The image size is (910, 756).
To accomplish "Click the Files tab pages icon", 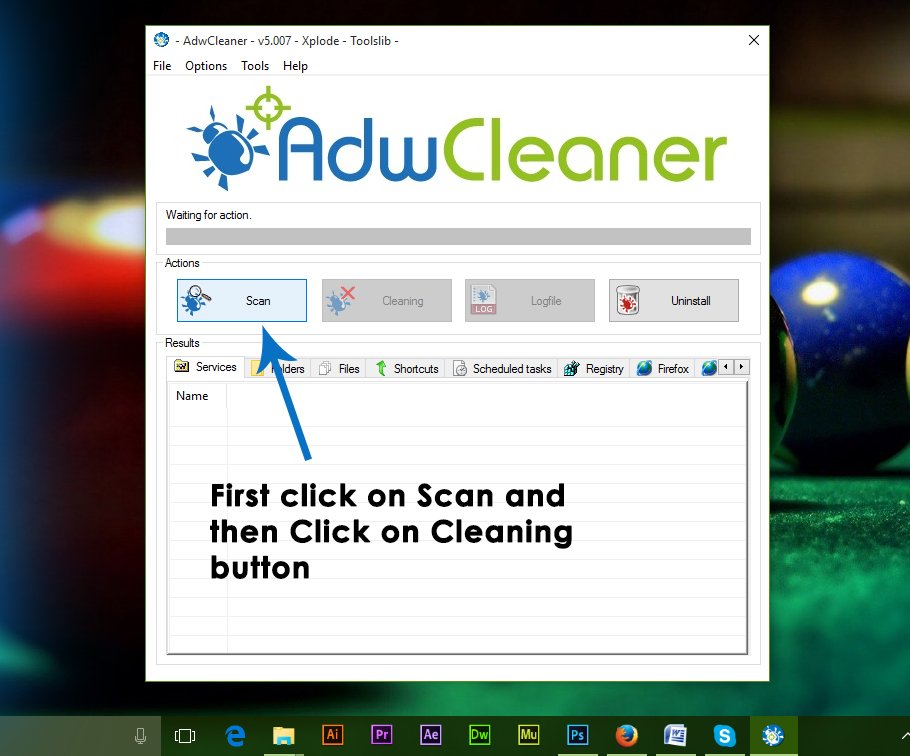I will pos(325,368).
